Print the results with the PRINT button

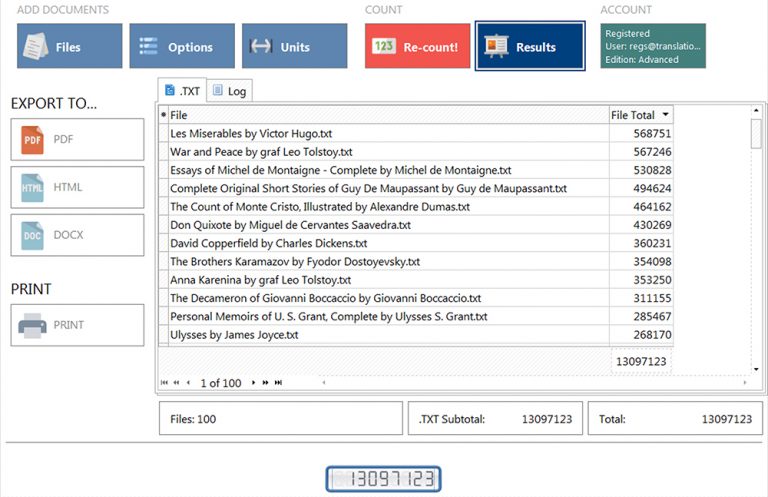[x=77, y=325]
